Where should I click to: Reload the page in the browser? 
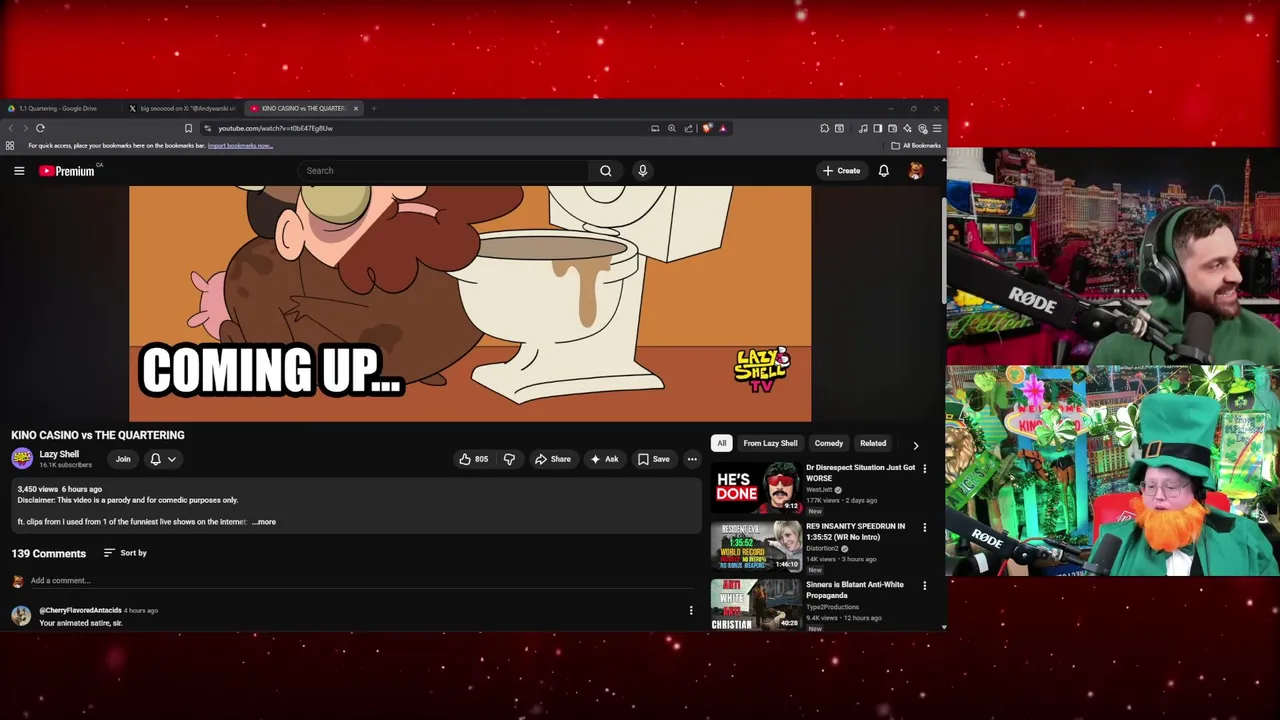[40, 128]
